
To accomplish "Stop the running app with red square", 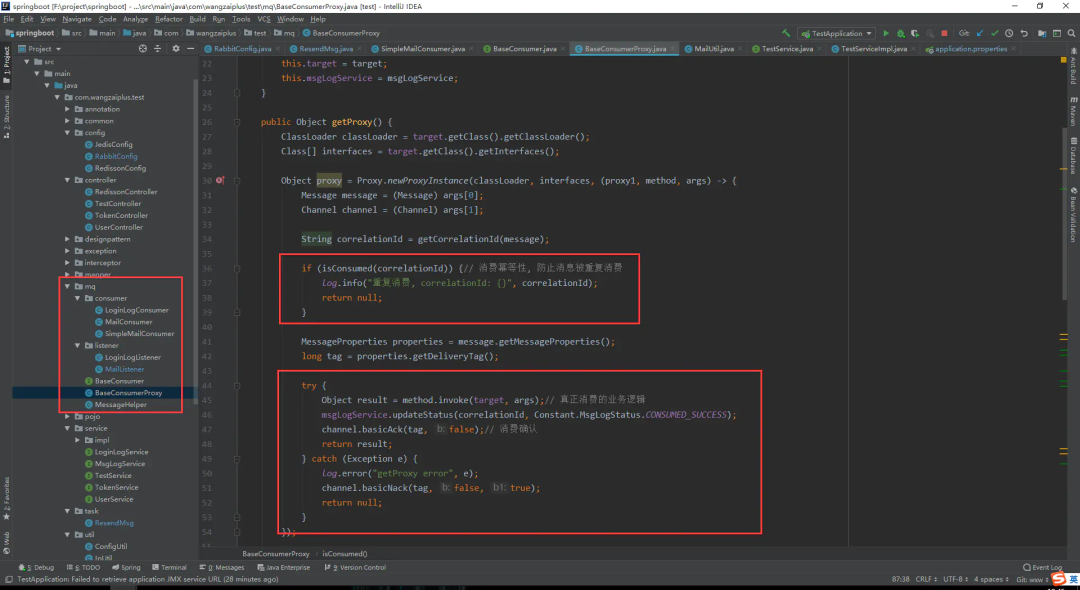I will [x=944, y=33].
